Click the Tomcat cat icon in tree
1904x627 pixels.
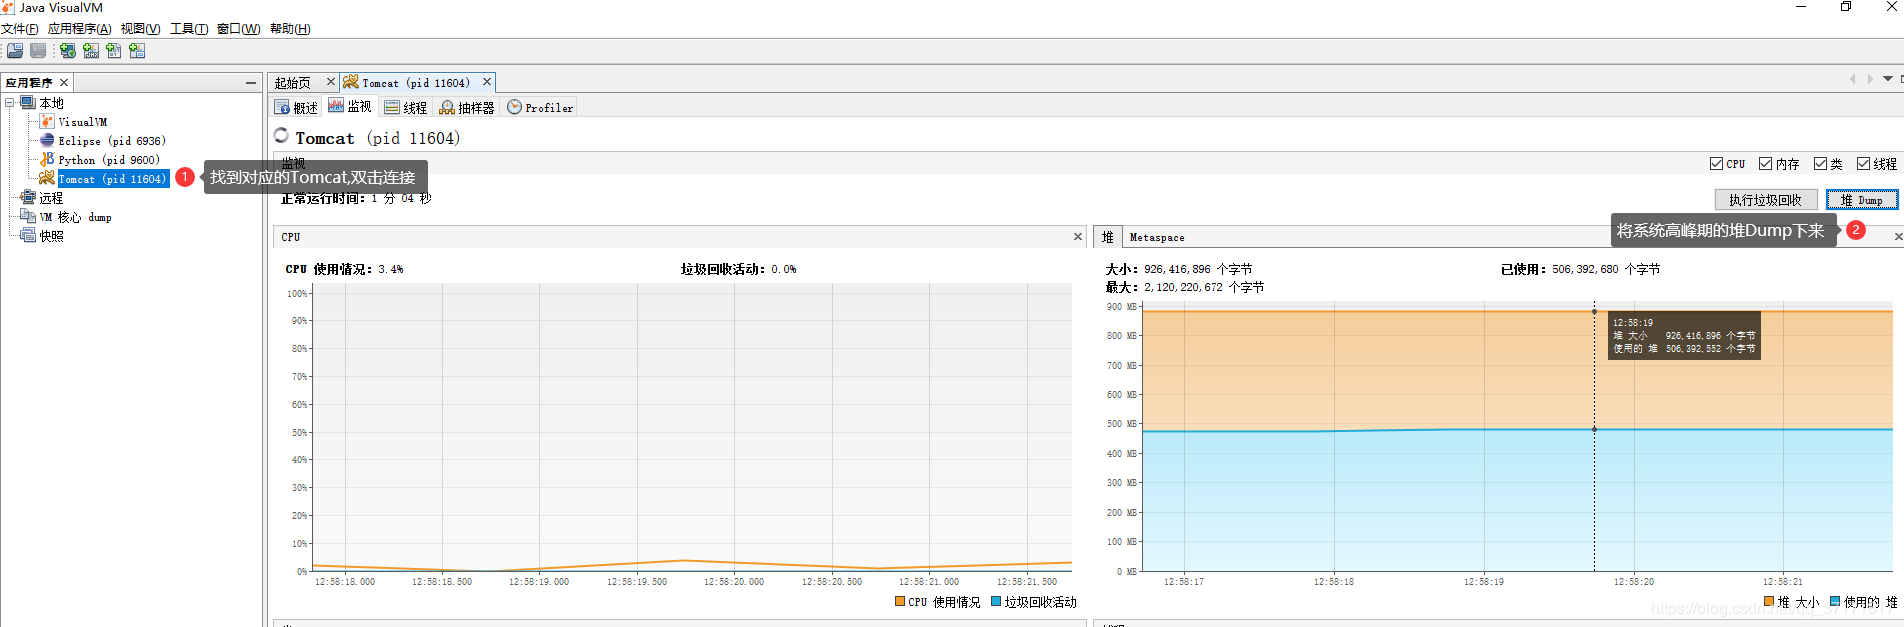(47, 178)
